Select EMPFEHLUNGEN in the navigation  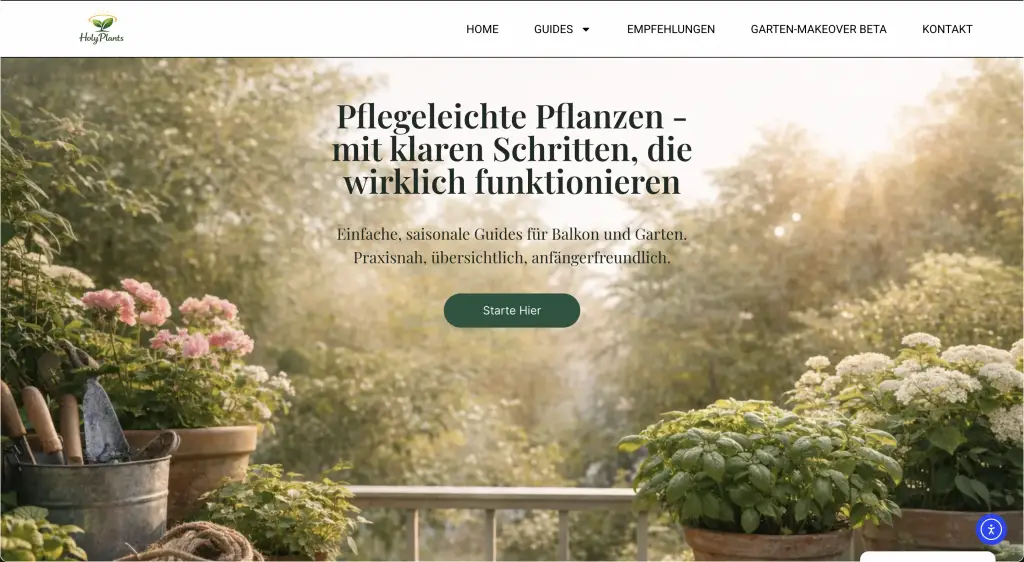point(671,29)
